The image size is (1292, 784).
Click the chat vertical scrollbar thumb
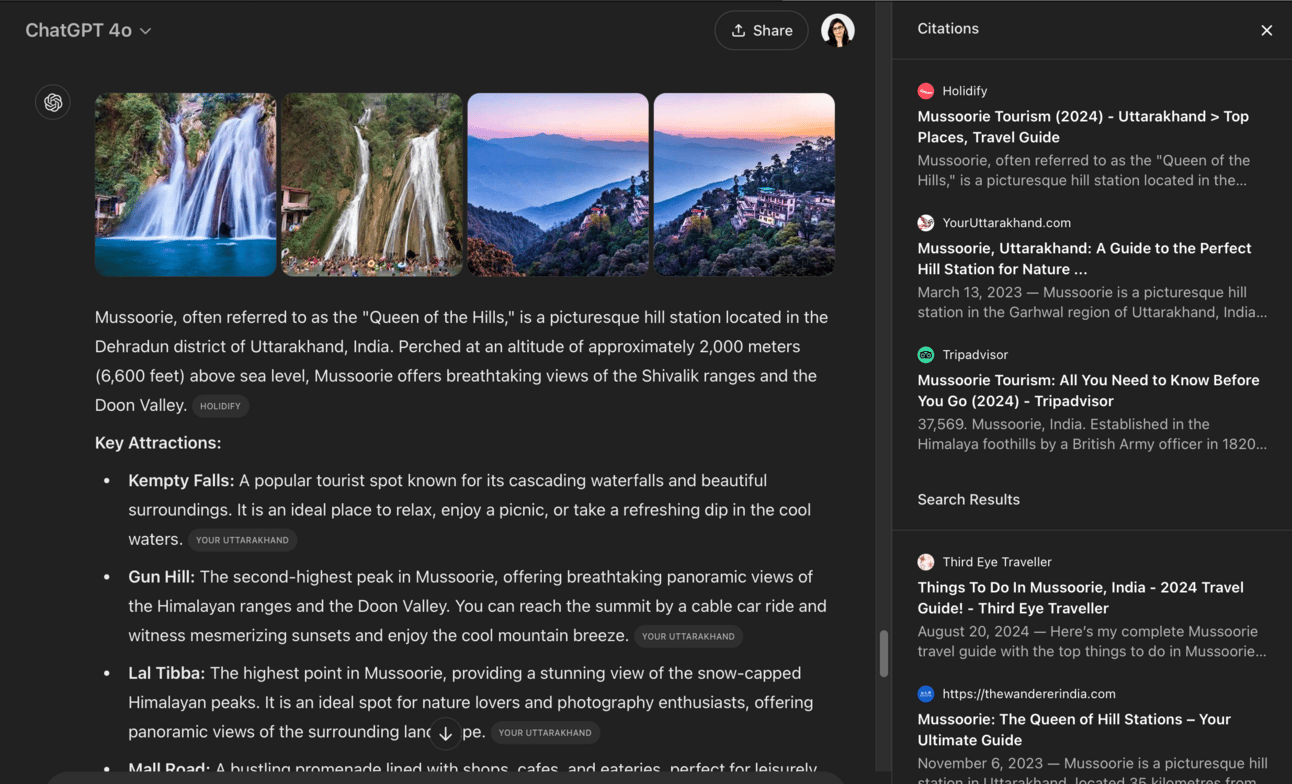pyautogui.click(x=883, y=654)
